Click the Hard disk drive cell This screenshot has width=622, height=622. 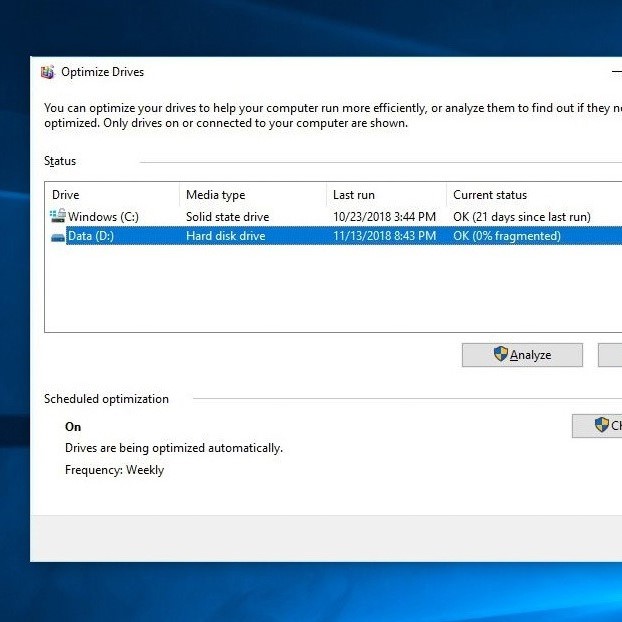click(x=226, y=236)
